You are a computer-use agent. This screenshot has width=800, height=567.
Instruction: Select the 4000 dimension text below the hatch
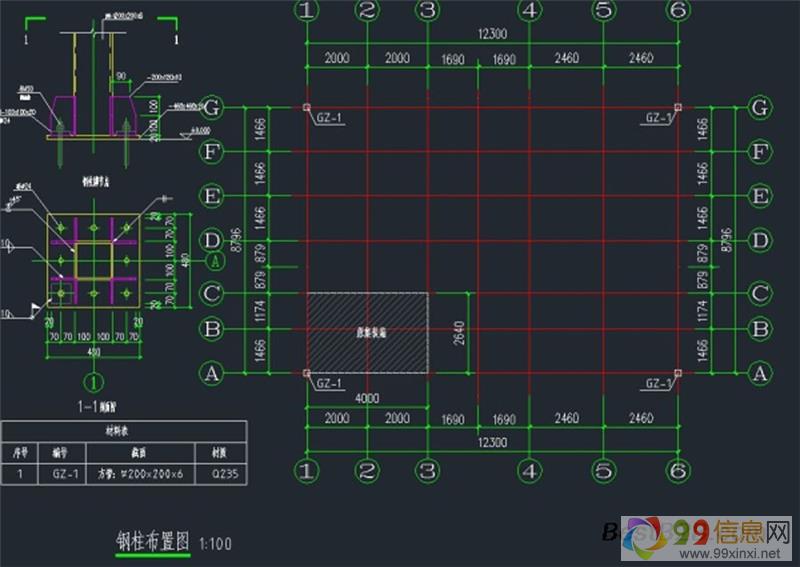(367, 399)
